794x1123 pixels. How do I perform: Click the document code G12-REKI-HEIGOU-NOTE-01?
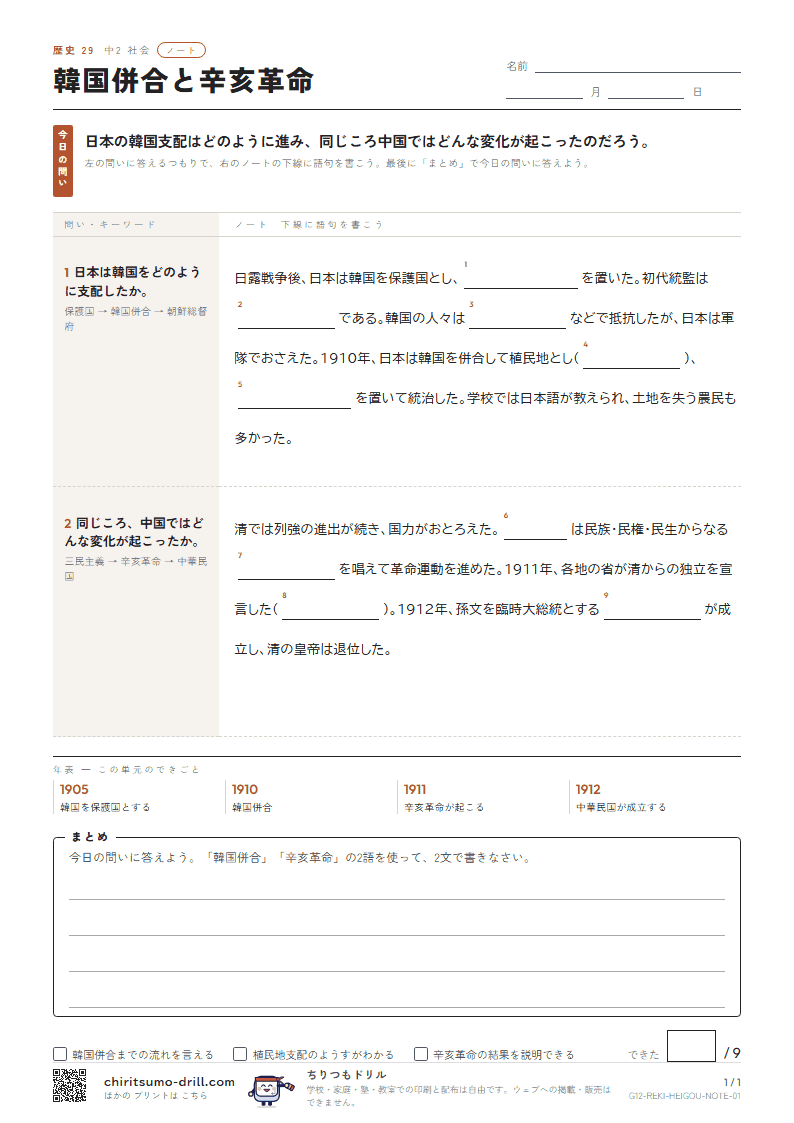point(684,1096)
